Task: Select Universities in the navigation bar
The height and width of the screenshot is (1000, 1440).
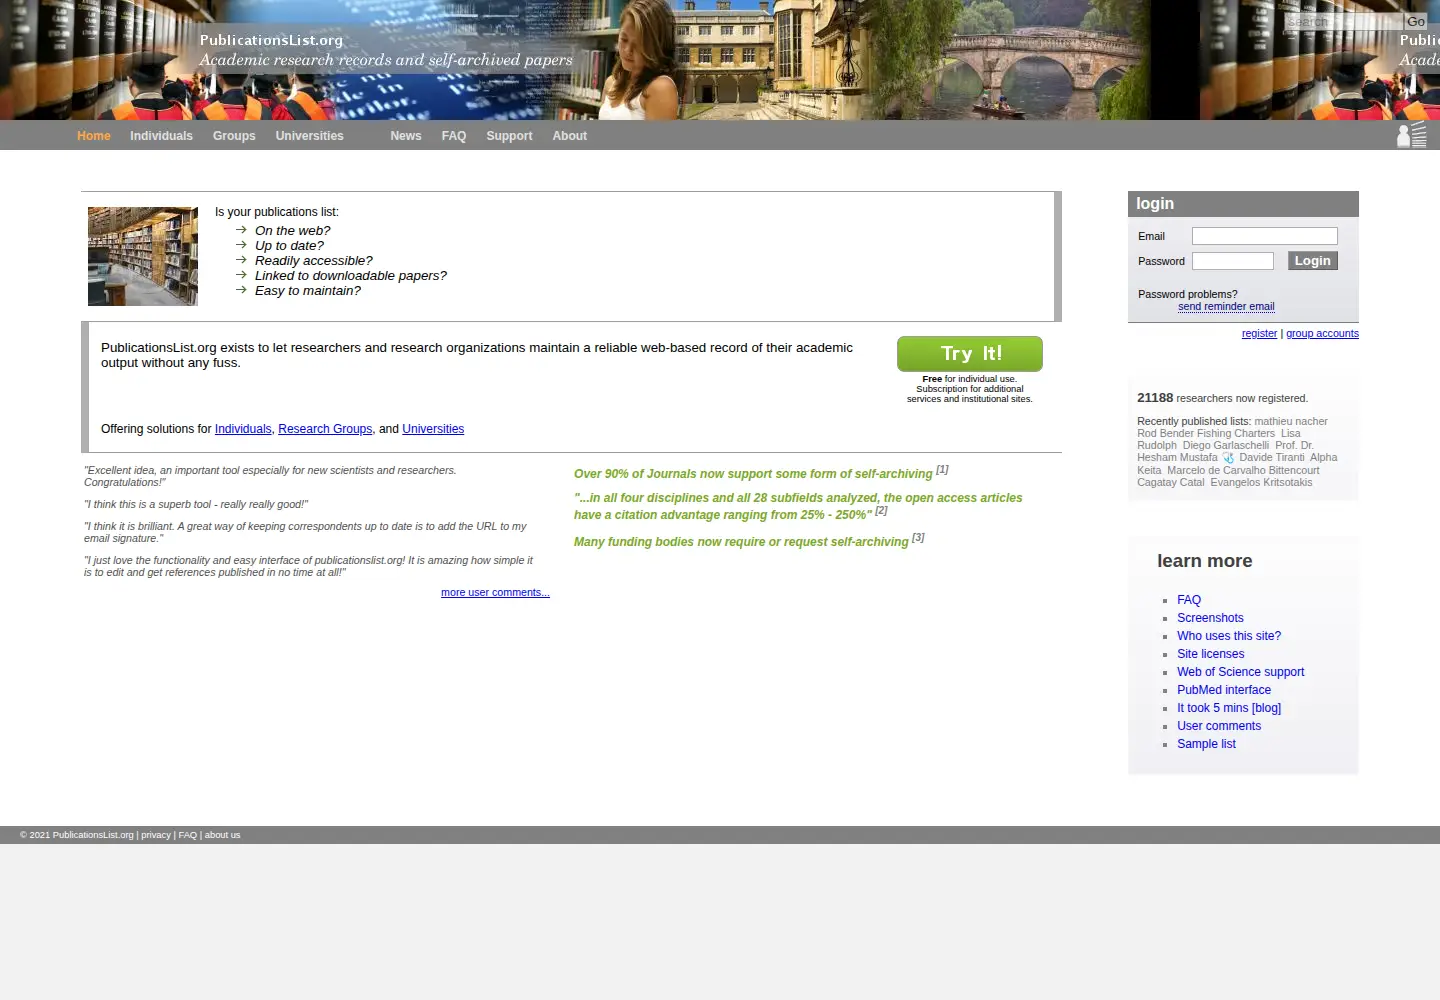Action: (x=309, y=136)
